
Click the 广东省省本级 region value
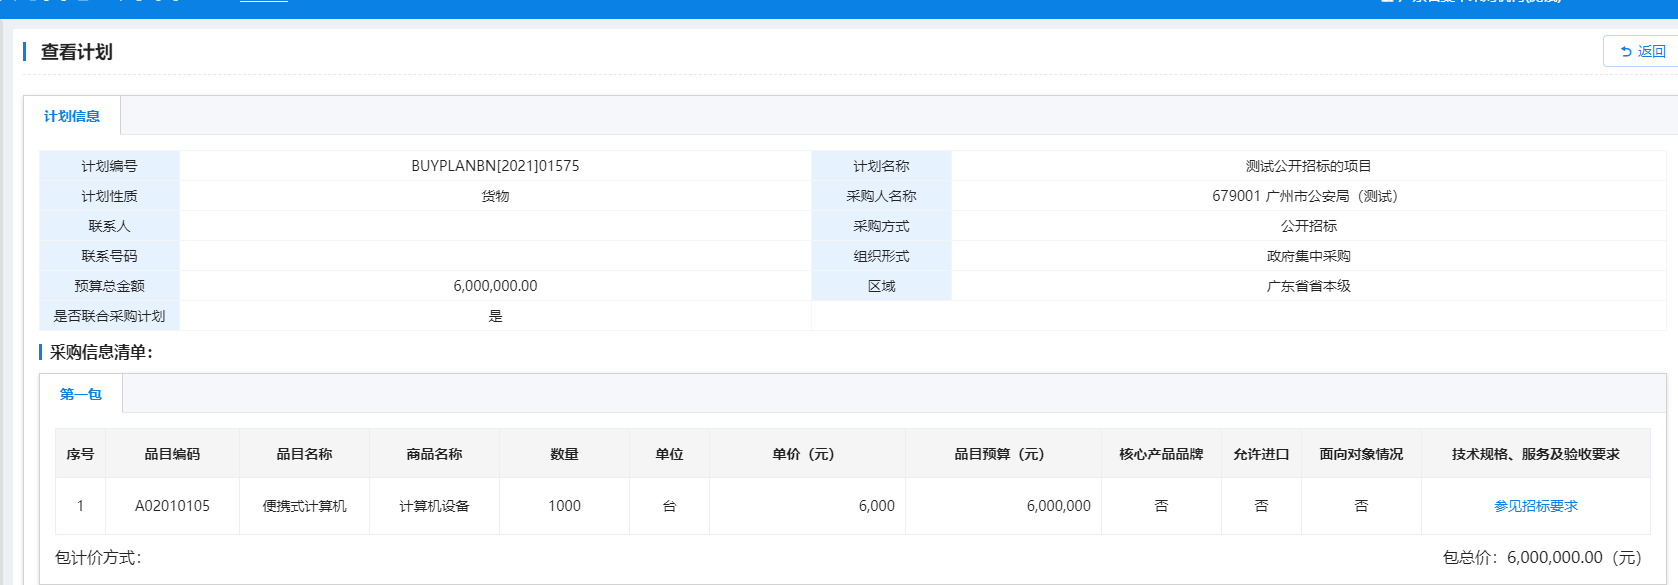1308,286
